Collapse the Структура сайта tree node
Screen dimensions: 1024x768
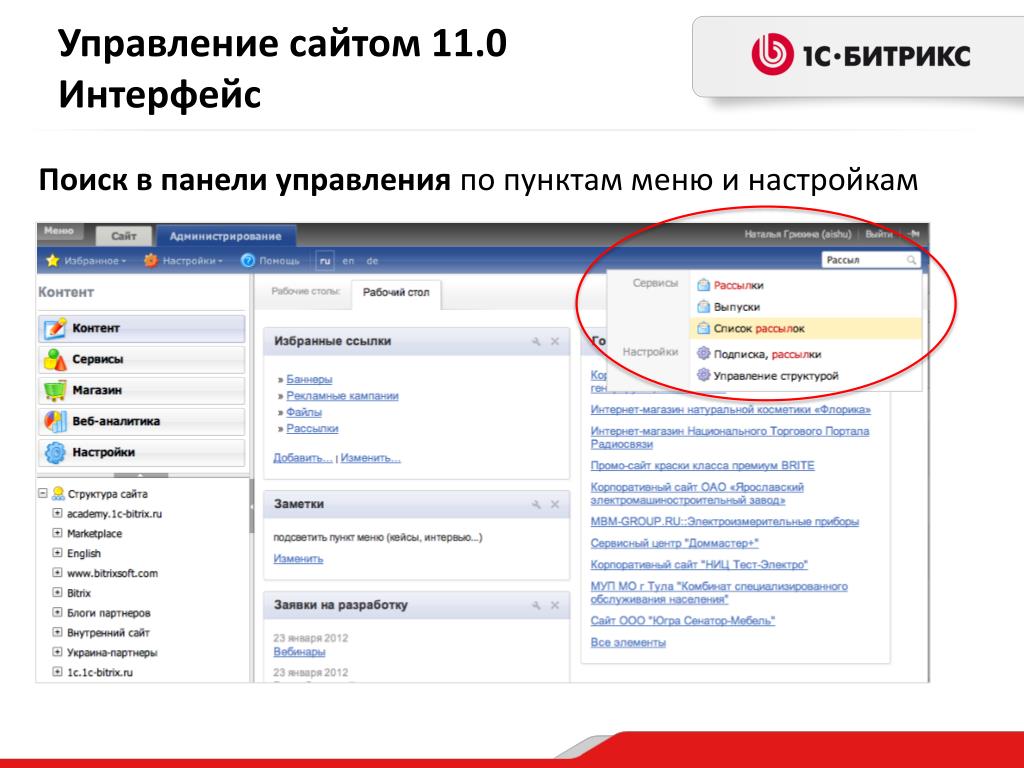(43, 493)
